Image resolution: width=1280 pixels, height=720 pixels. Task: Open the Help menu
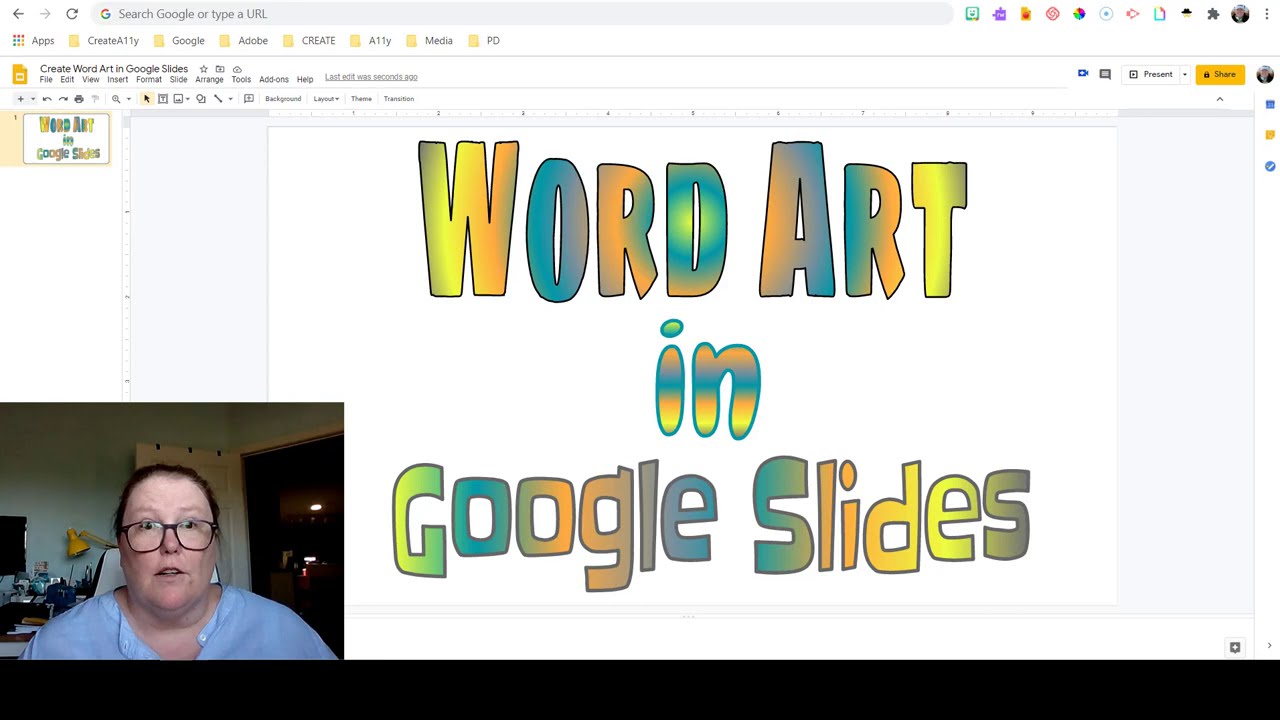click(x=305, y=80)
